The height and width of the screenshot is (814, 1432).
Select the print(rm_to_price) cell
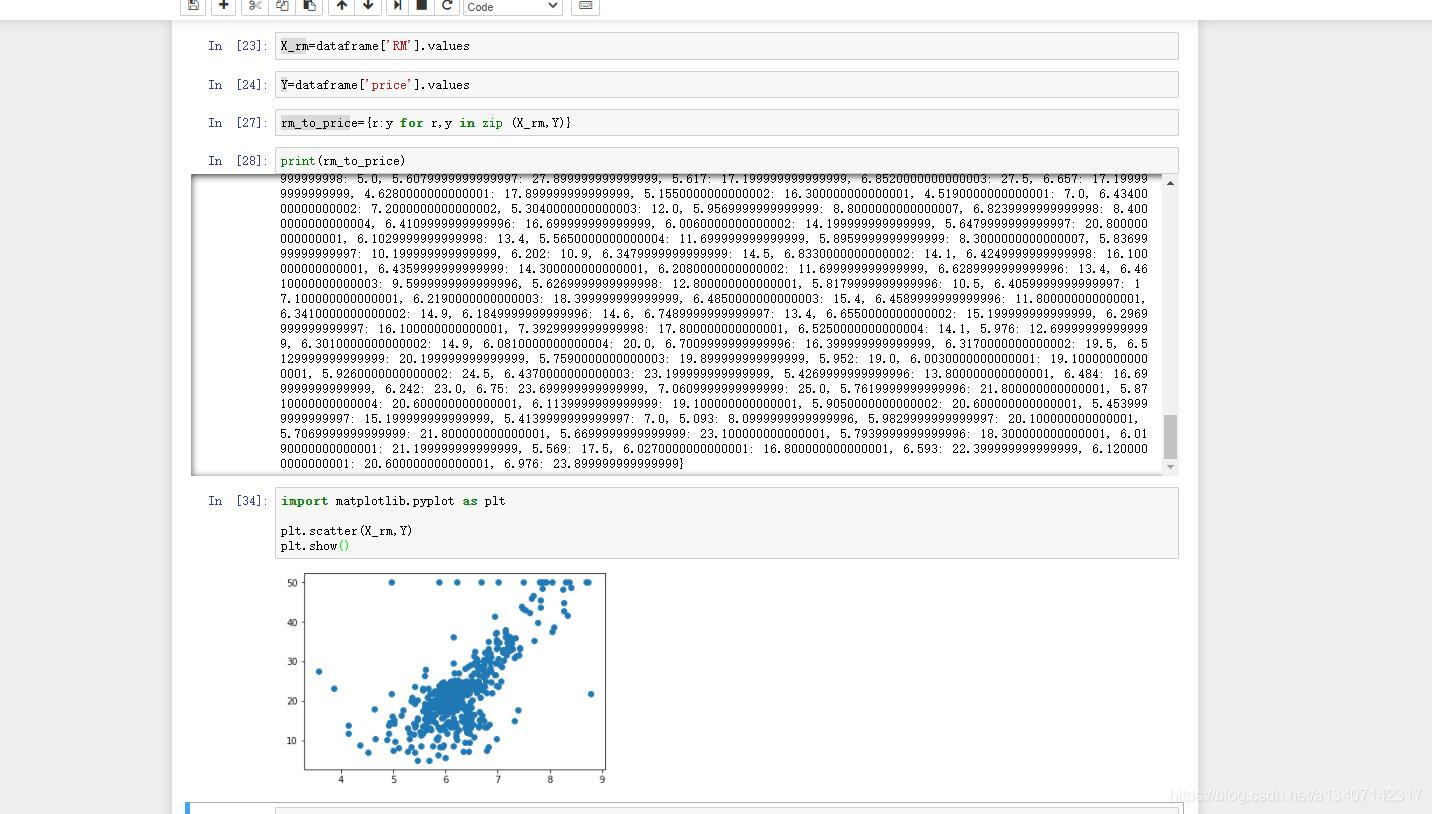pos(726,160)
